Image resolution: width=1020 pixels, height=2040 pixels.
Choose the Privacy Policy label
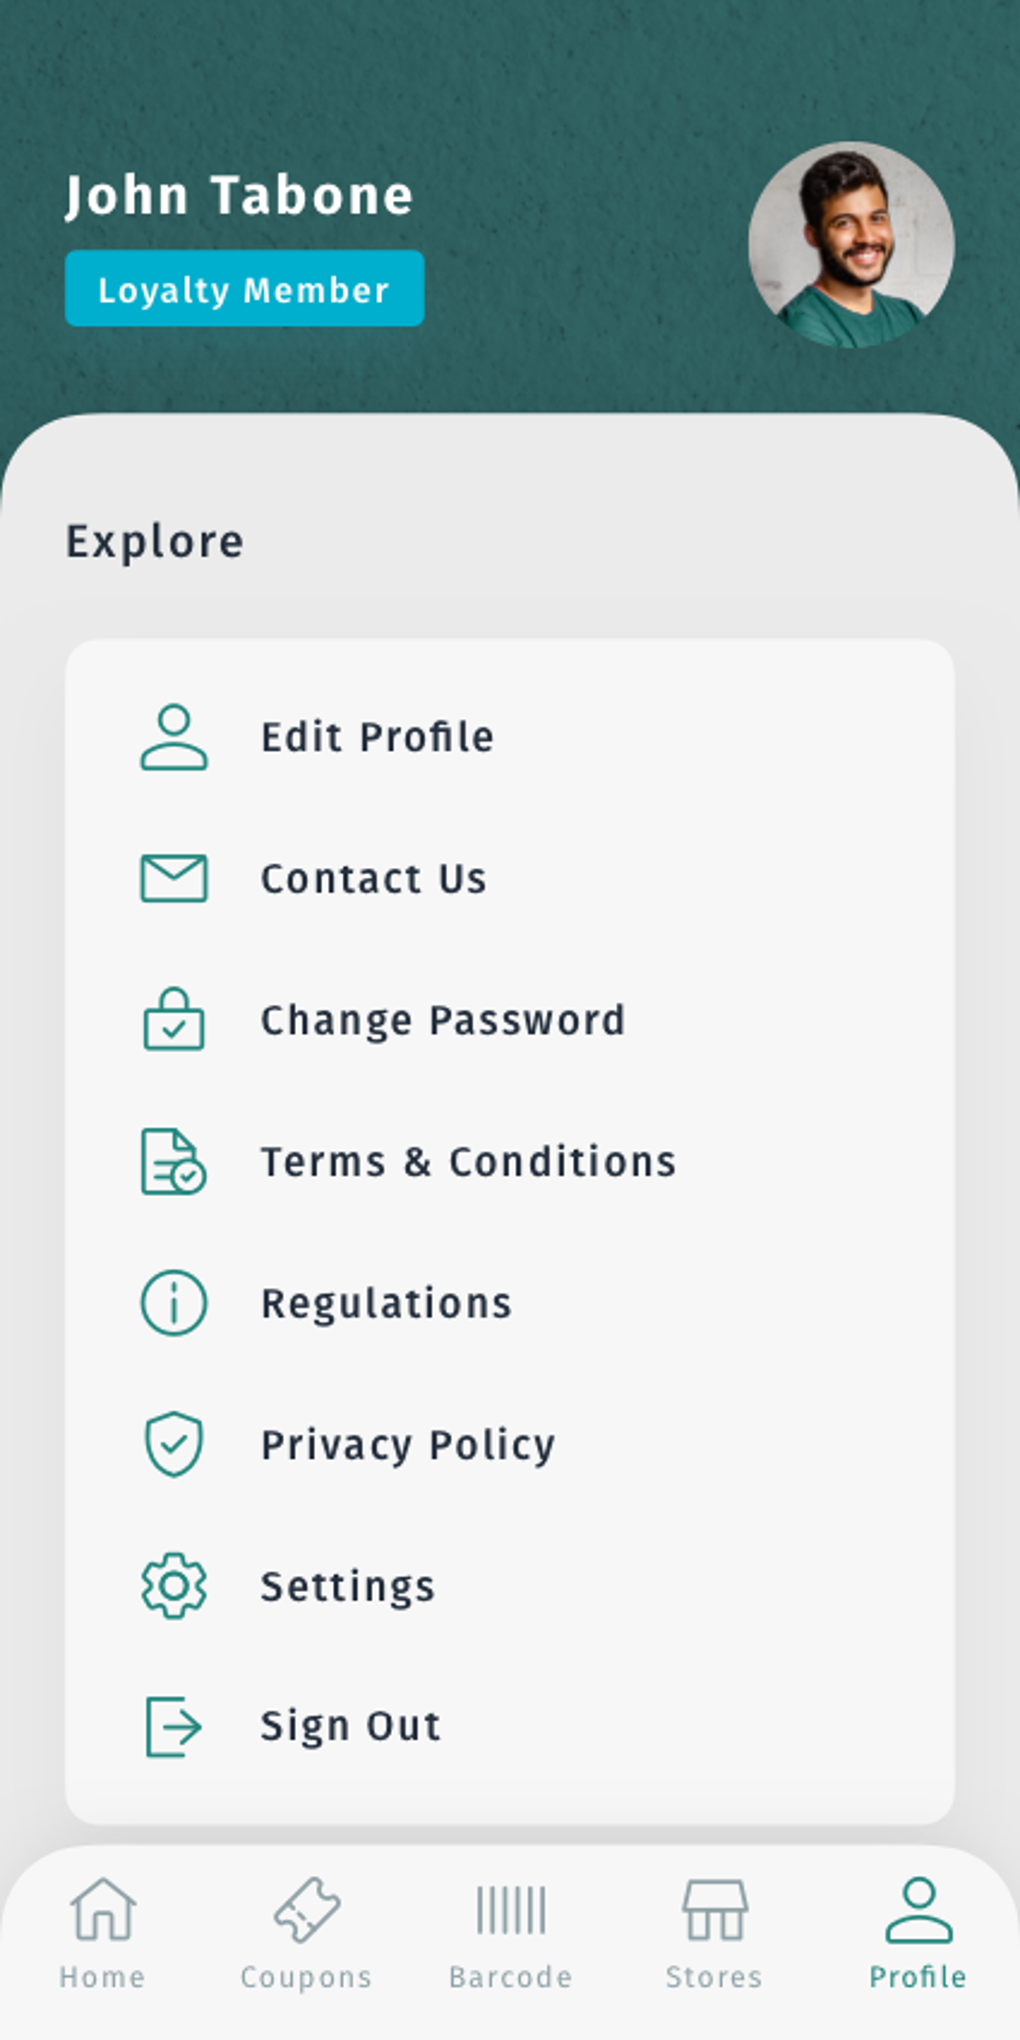pos(408,1445)
